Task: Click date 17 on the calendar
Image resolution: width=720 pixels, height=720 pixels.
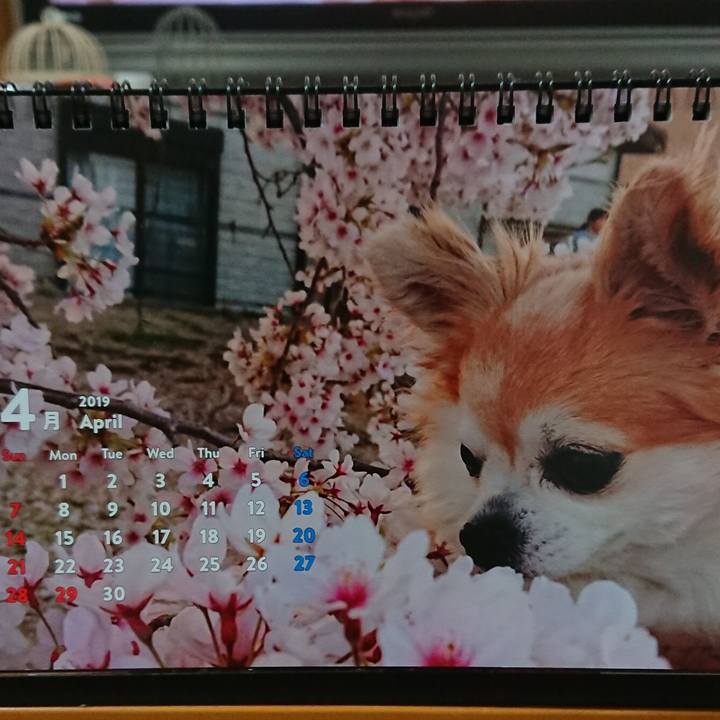Action: (x=160, y=536)
